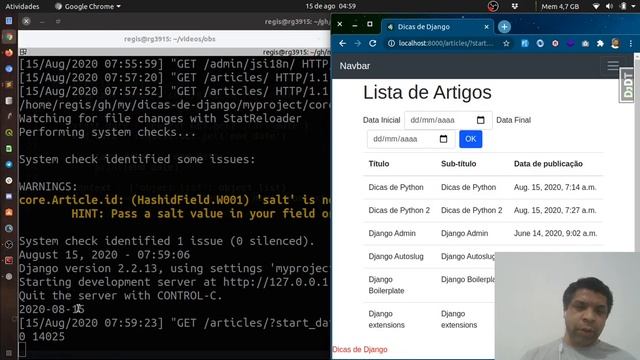Open the Dicas de Django footer link
Screen dimensions: 640x360
(x=360, y=349)
